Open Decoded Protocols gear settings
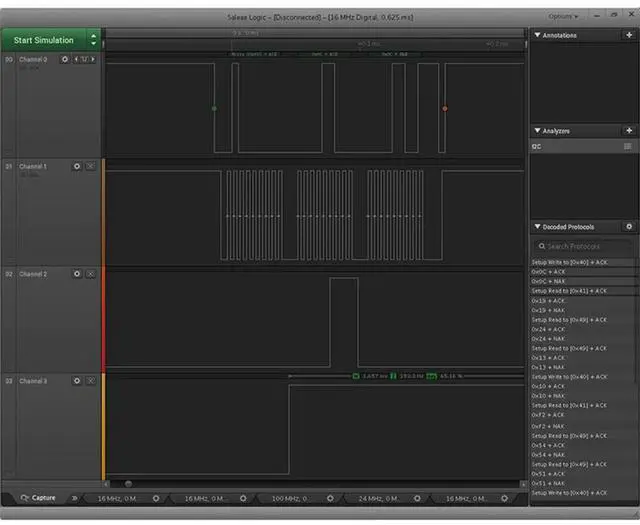Image resolution: width=640 pixels, height=525 pixels. click(628, 227)
